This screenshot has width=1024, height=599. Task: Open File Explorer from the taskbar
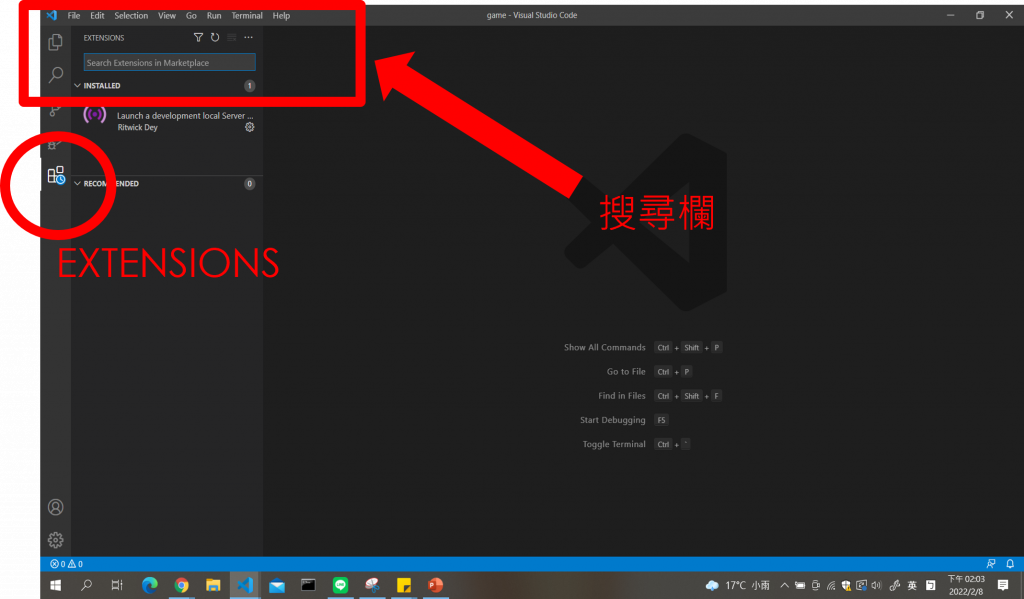pyautogui.click(x=213, y=585)
